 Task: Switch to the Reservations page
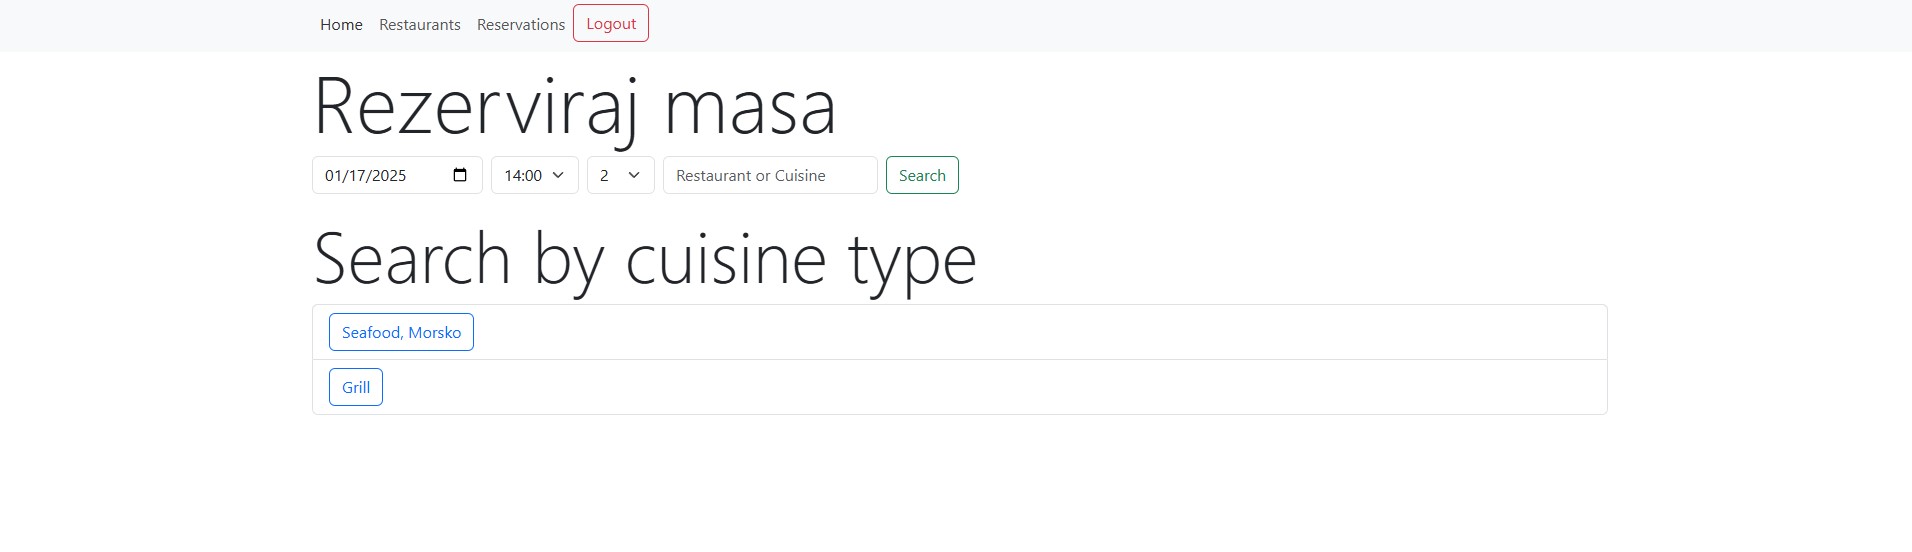coord(520,24)
